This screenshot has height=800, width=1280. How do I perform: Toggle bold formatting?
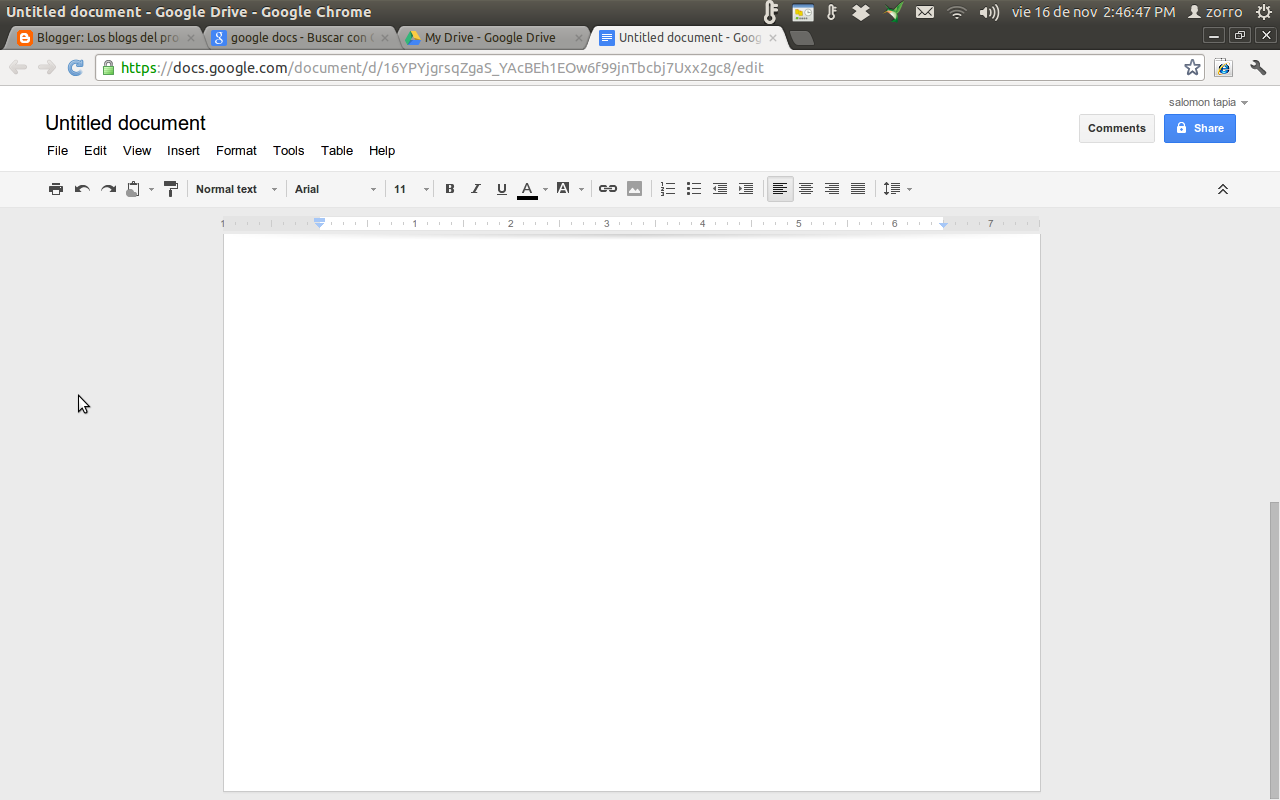(450, 188)
